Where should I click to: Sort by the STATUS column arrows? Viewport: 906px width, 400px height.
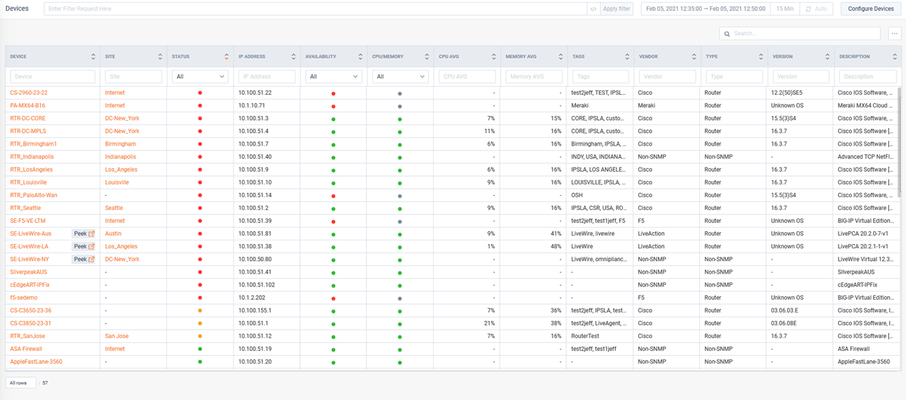(x=226, y=57)
